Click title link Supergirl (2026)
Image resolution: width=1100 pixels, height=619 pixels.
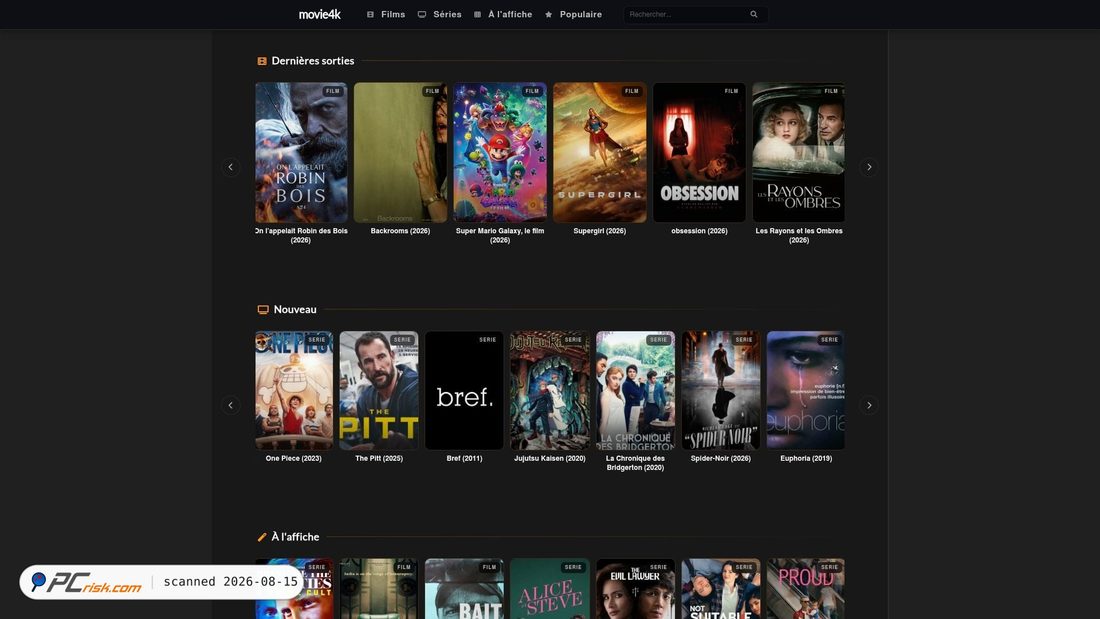point(600,231)
